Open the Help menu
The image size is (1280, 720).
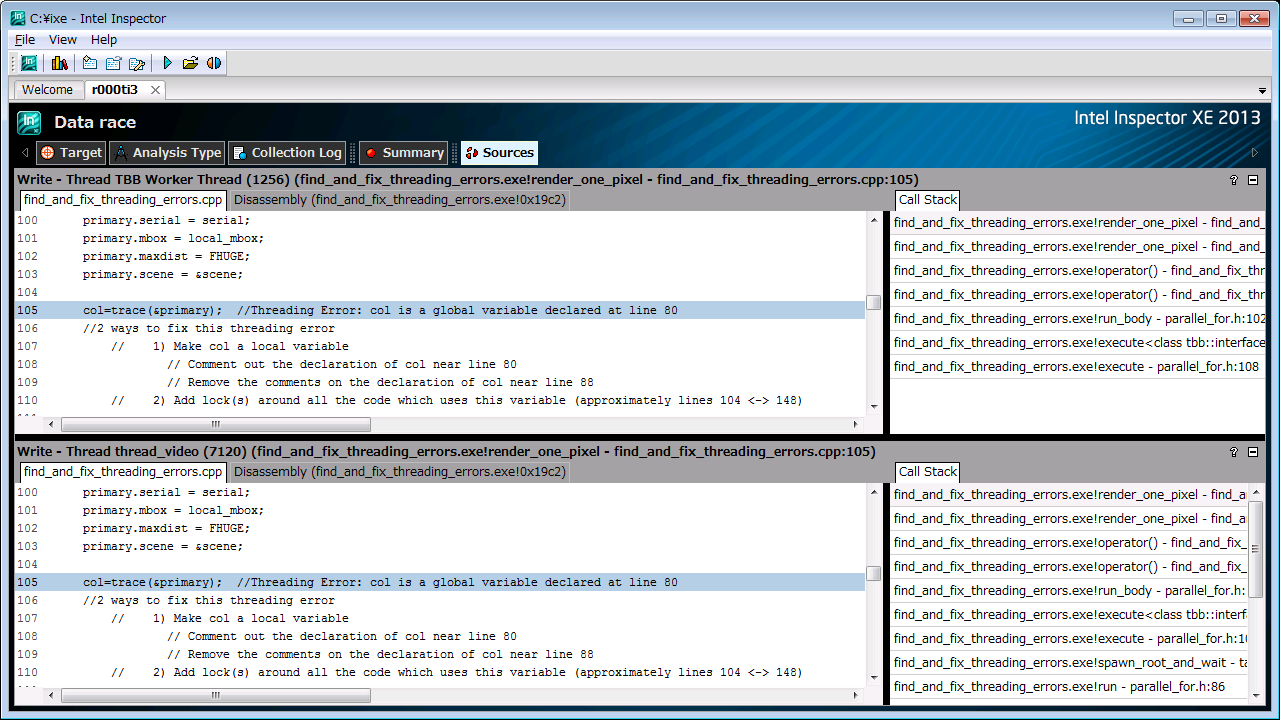[x=104, y=39]
